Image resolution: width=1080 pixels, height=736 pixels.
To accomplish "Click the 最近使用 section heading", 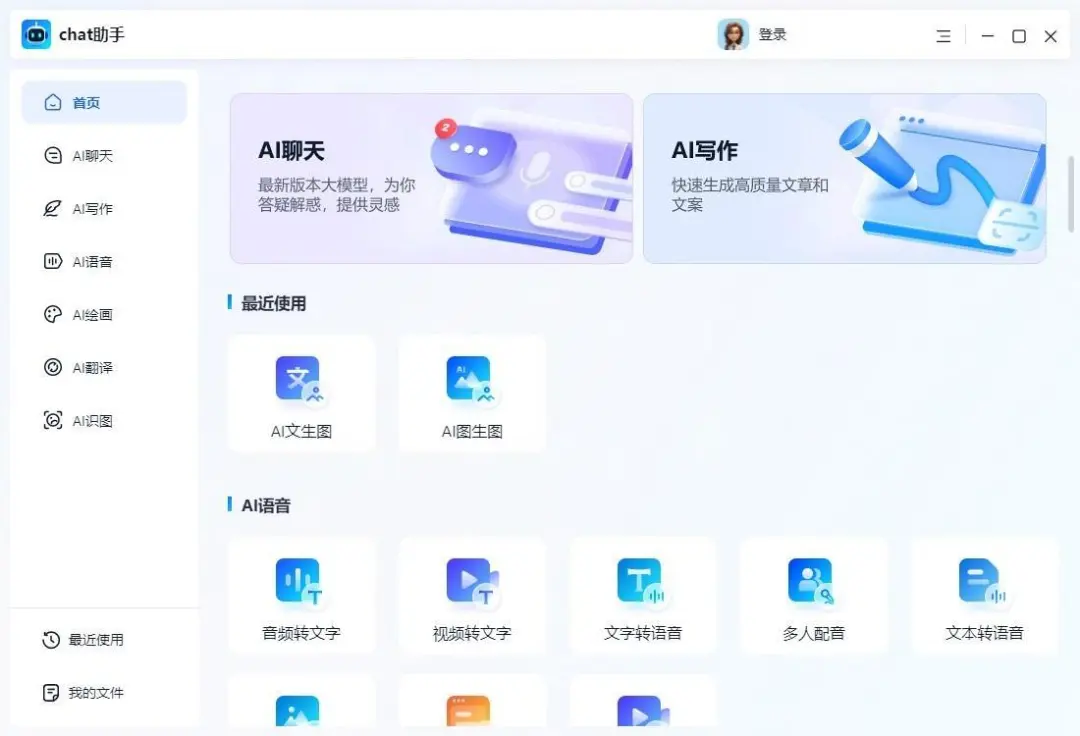I will (x=273, y=304).
